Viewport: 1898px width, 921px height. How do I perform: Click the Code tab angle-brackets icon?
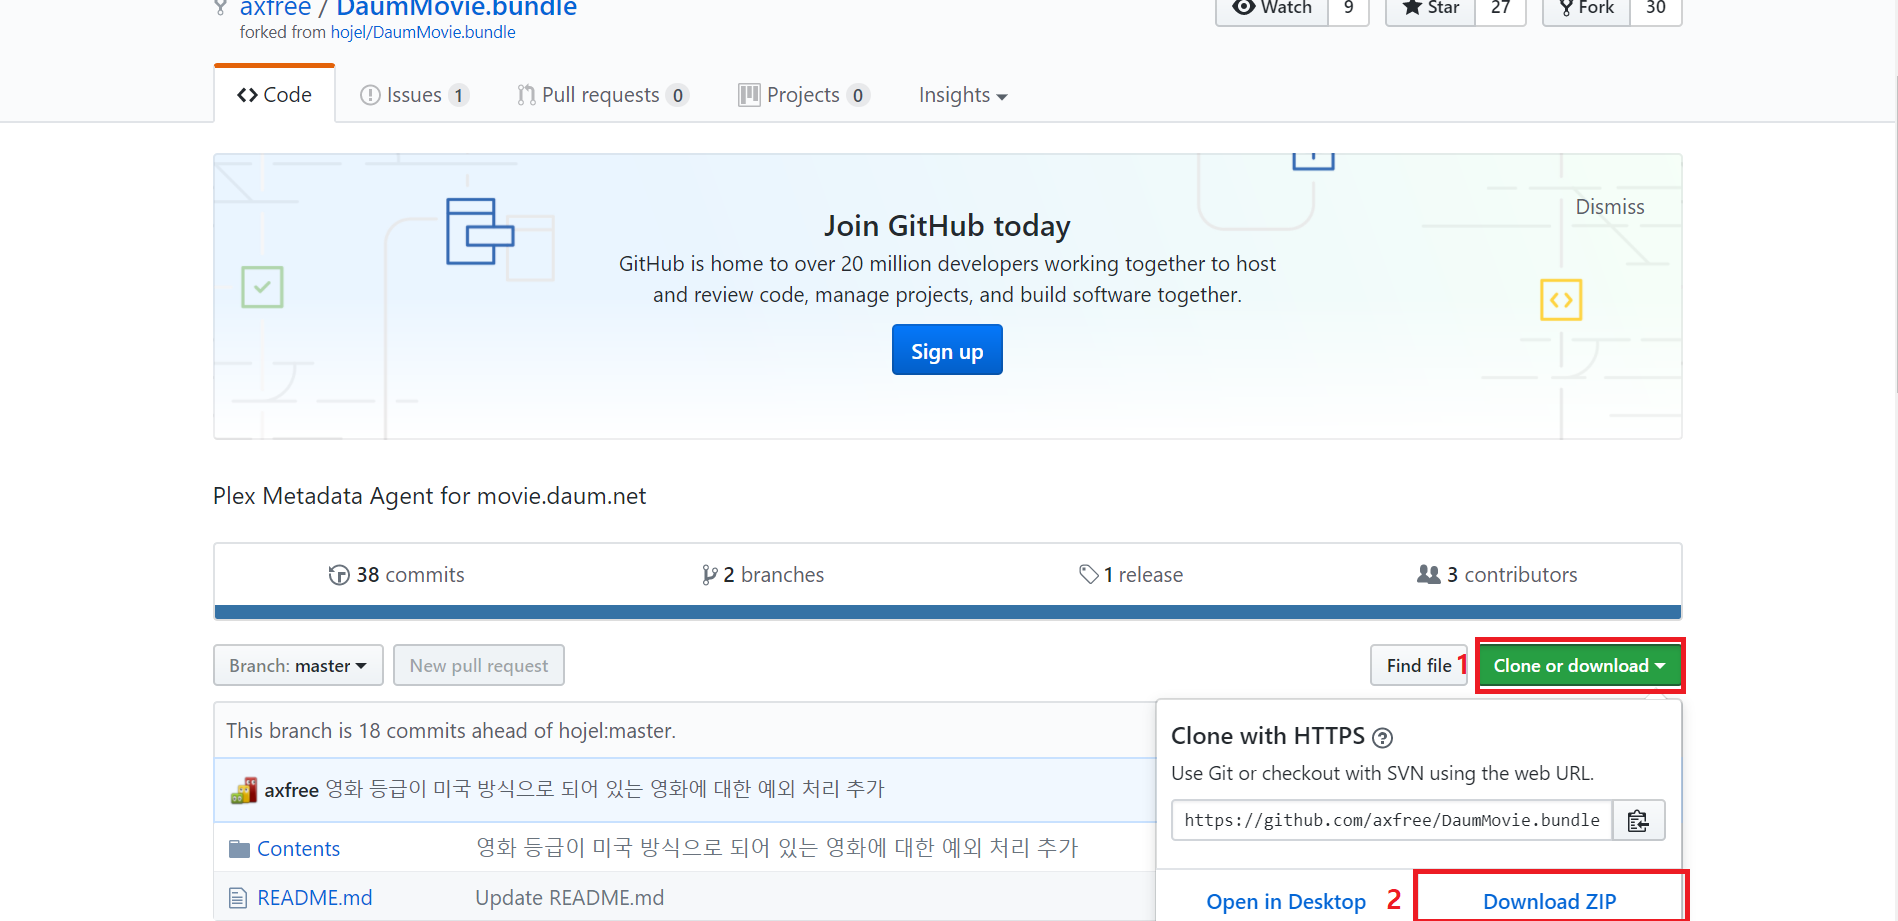click(247, 95)
